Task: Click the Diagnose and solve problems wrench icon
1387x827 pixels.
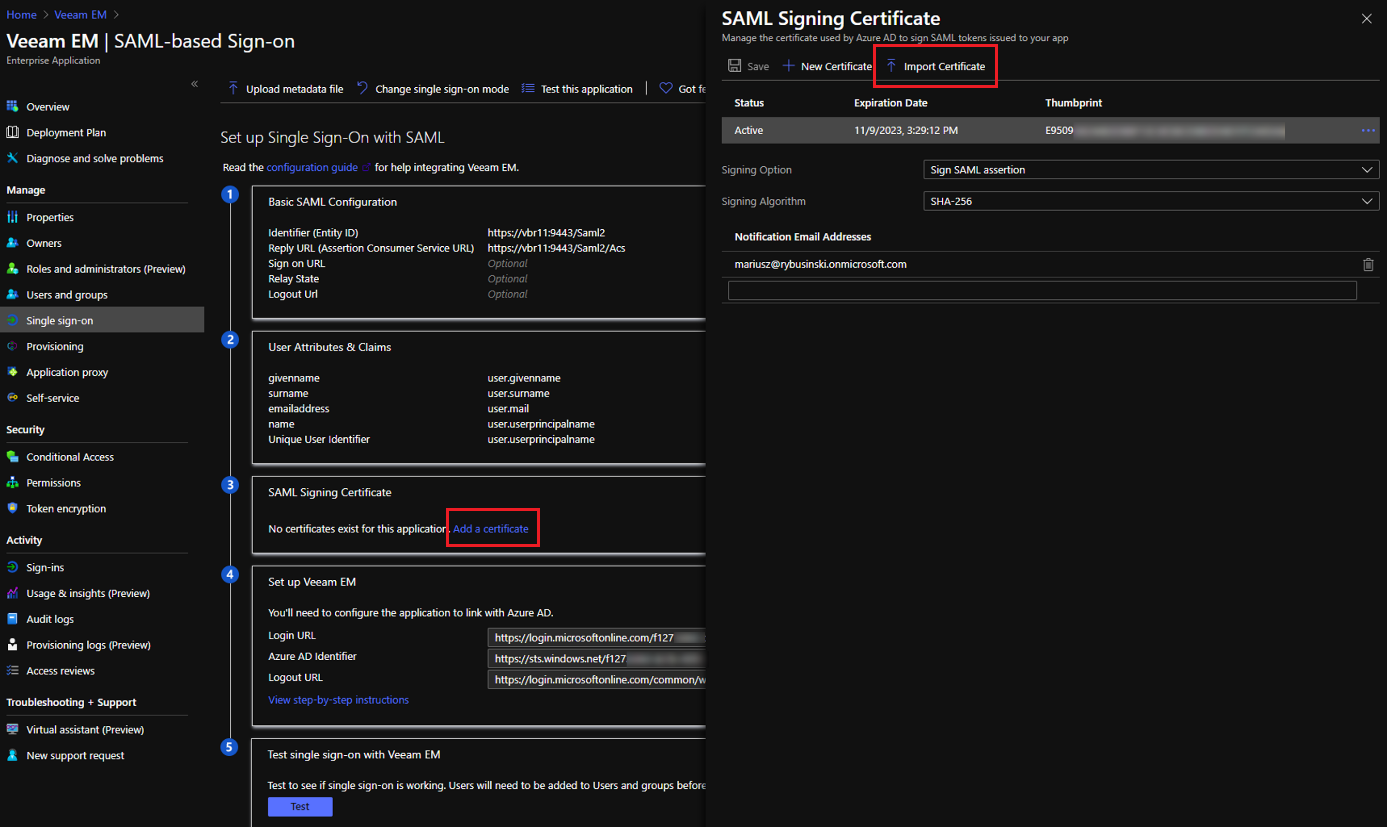Action: pos(13,158)
